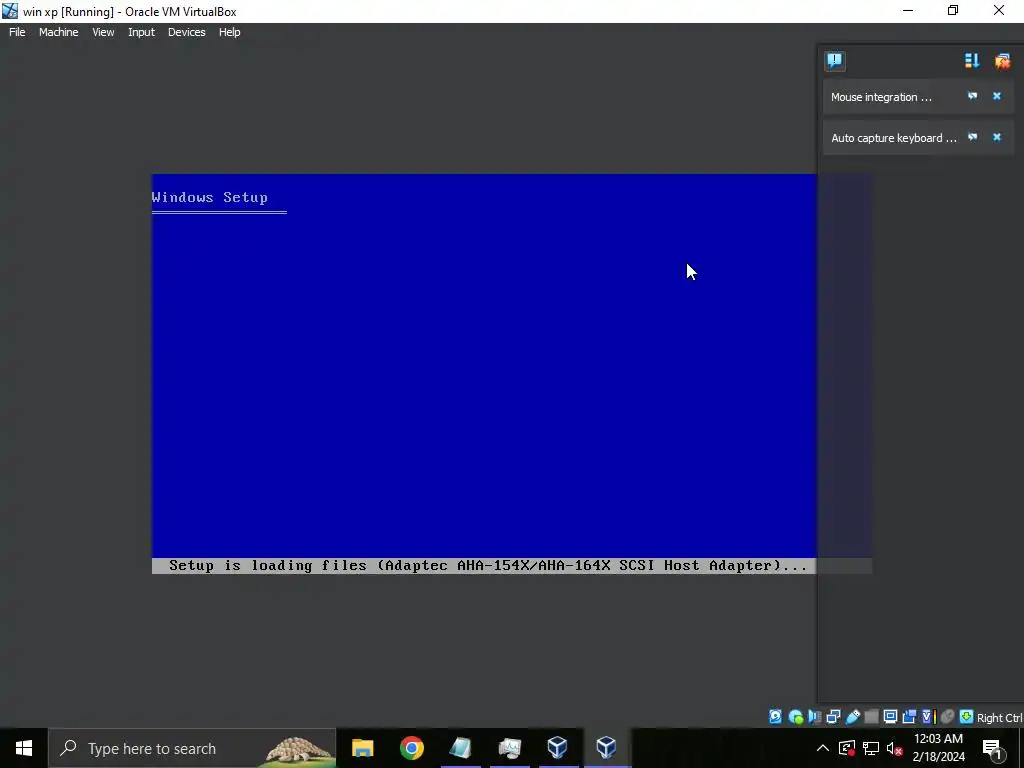Expand the Mouse integration notification
This screenshot has width=1024, height=768.
[881, 97]
